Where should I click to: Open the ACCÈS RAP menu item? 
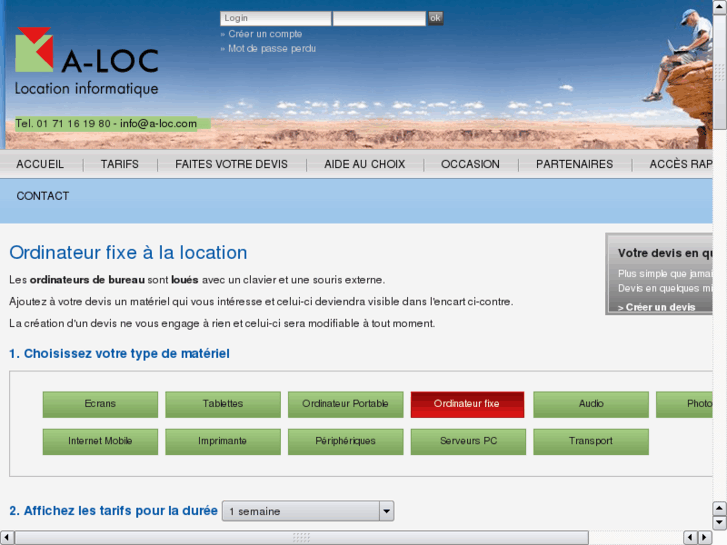point(681,164)
